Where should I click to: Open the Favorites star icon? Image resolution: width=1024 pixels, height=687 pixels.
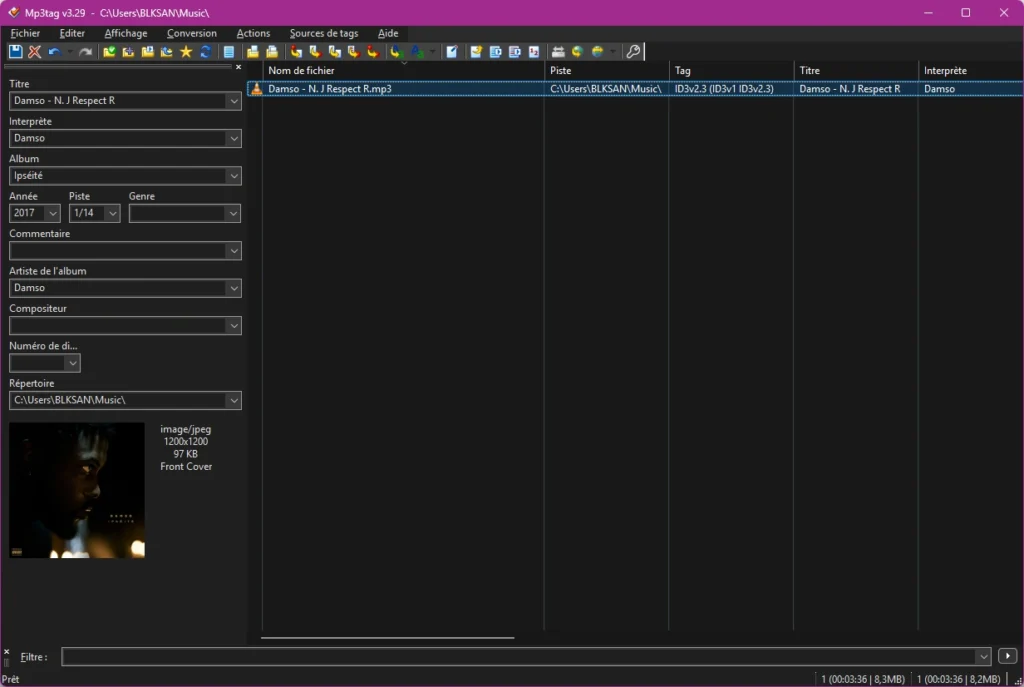tap(186, 52)
